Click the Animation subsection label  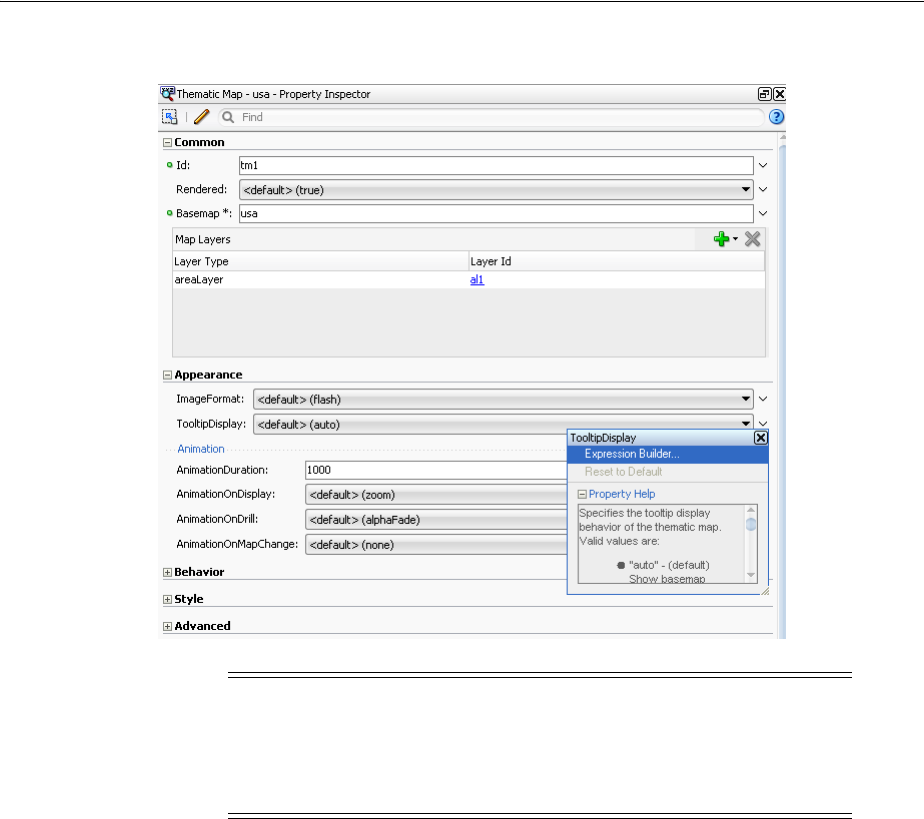tap(201, 449)
